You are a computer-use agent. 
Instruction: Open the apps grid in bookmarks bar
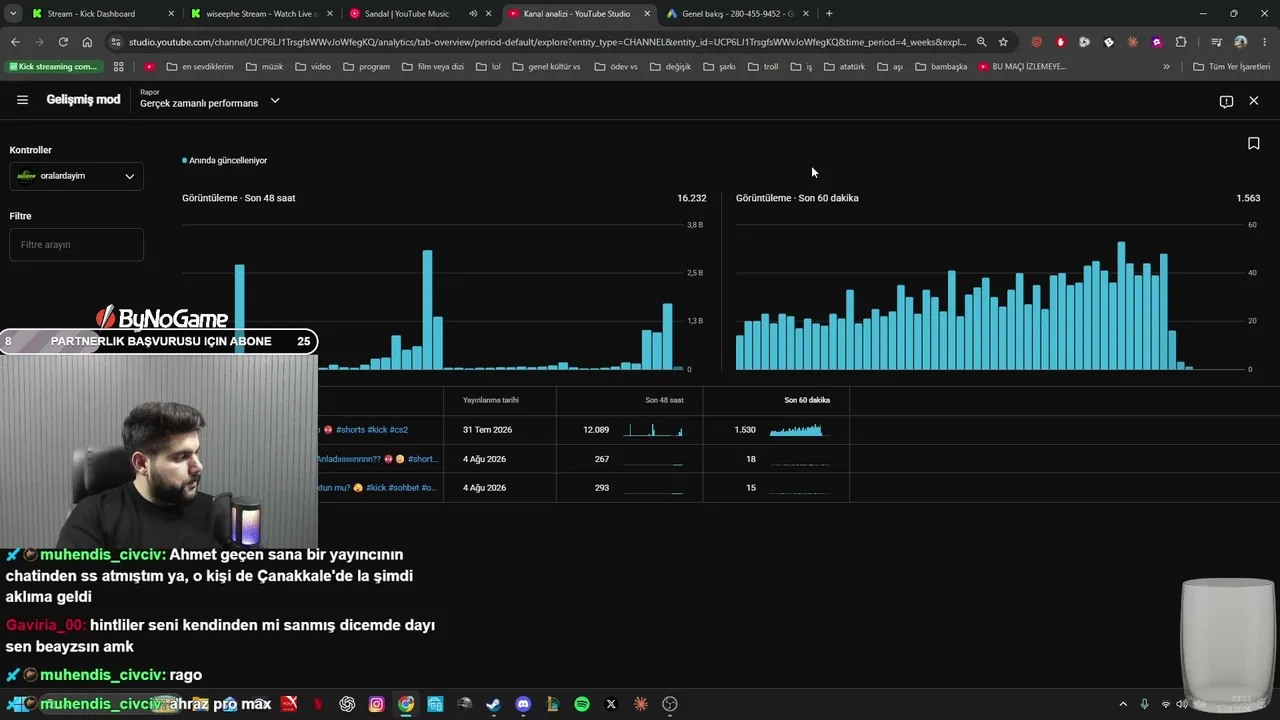(119, 67)
